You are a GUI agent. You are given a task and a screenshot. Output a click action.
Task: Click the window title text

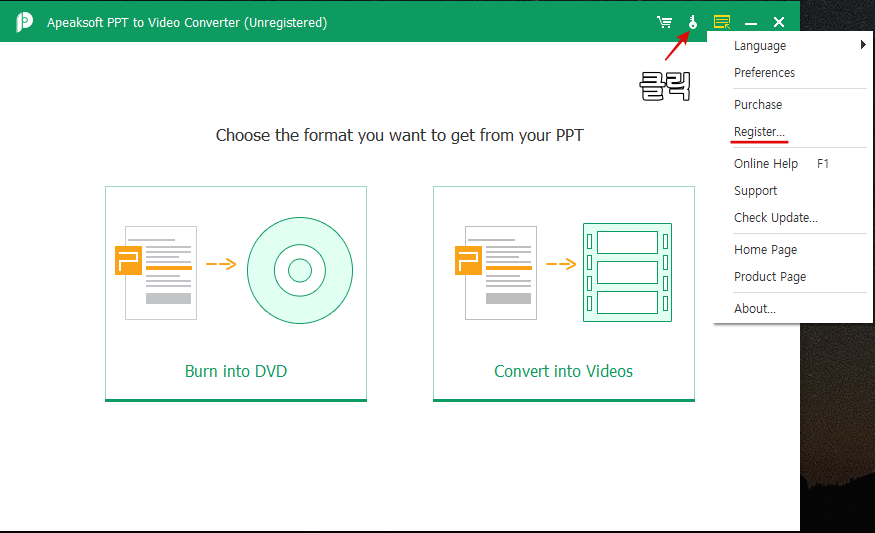tap(187, 23)
